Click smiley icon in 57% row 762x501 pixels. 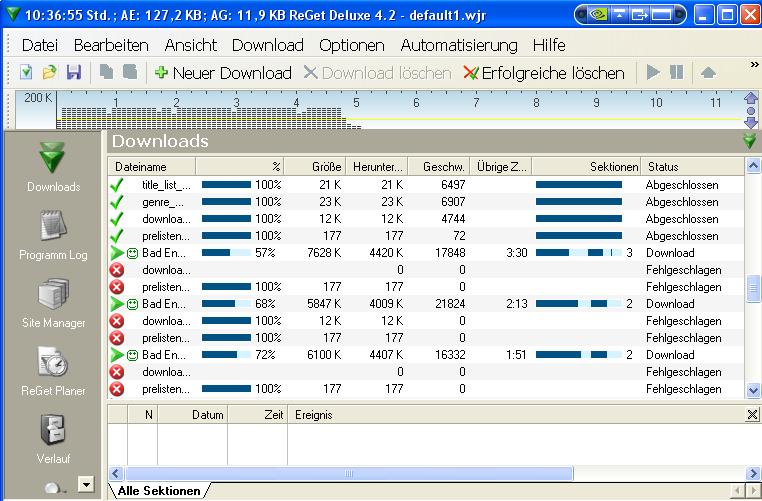pos(132,253)
